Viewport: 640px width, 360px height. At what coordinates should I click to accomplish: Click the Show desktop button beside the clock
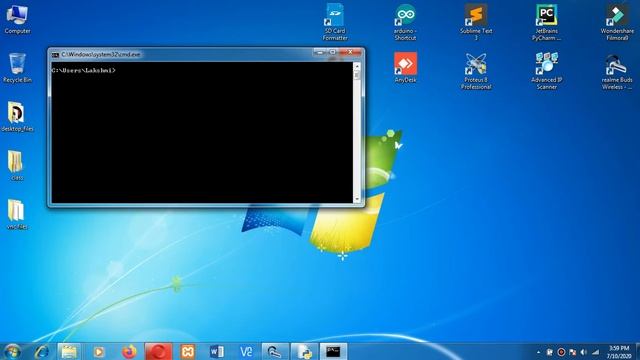(x=637, y=351)
